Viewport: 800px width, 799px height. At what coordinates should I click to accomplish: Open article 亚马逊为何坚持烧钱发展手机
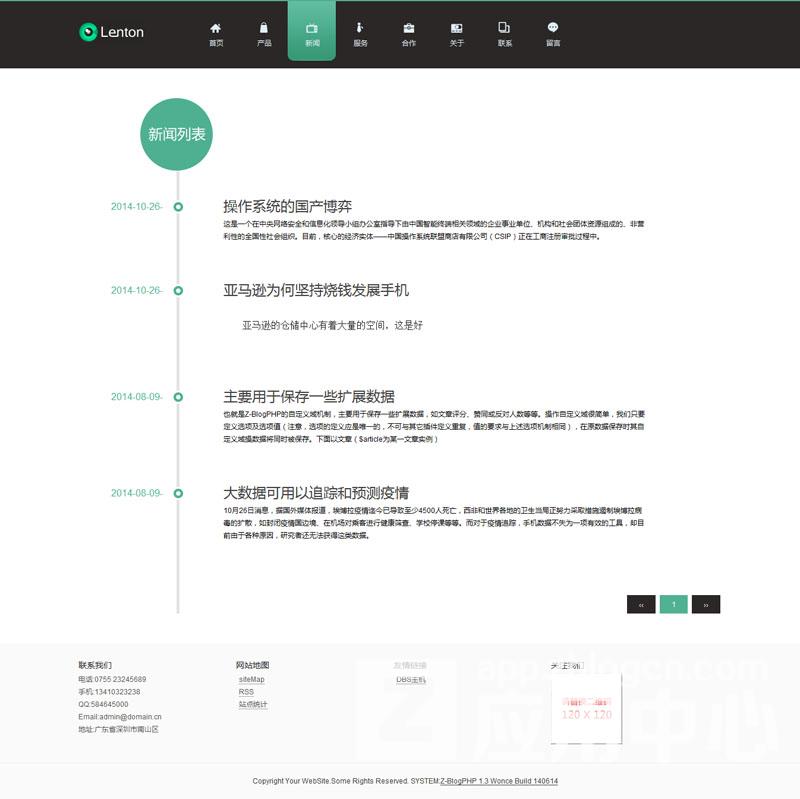click(315, 291)
